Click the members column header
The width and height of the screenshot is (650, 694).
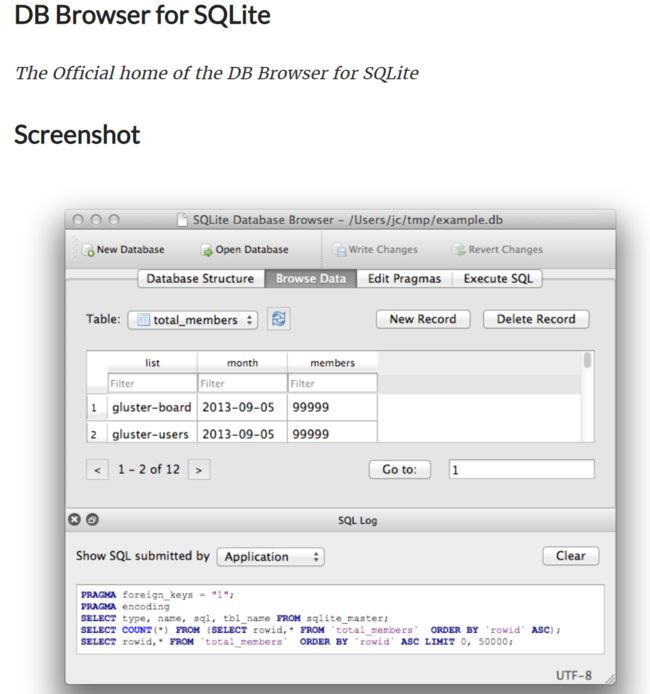(x=332, y=363)
